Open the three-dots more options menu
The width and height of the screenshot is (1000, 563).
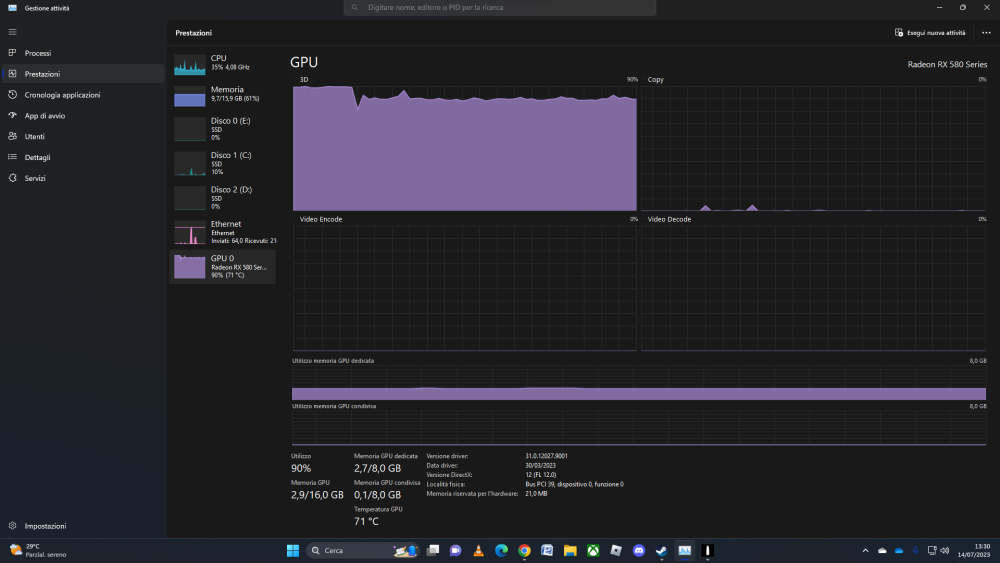click(986, 33)
